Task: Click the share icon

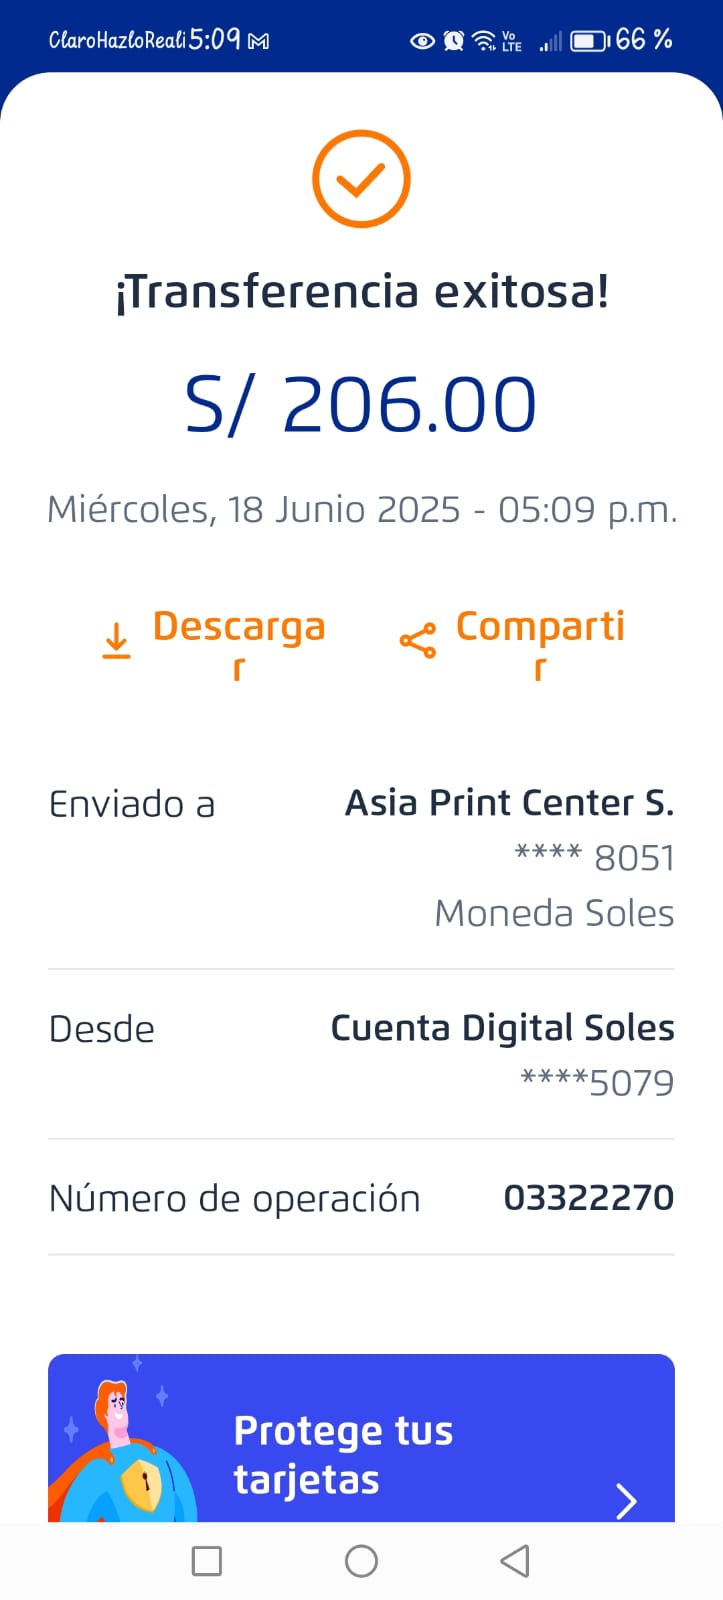Action: pos(417,640)
